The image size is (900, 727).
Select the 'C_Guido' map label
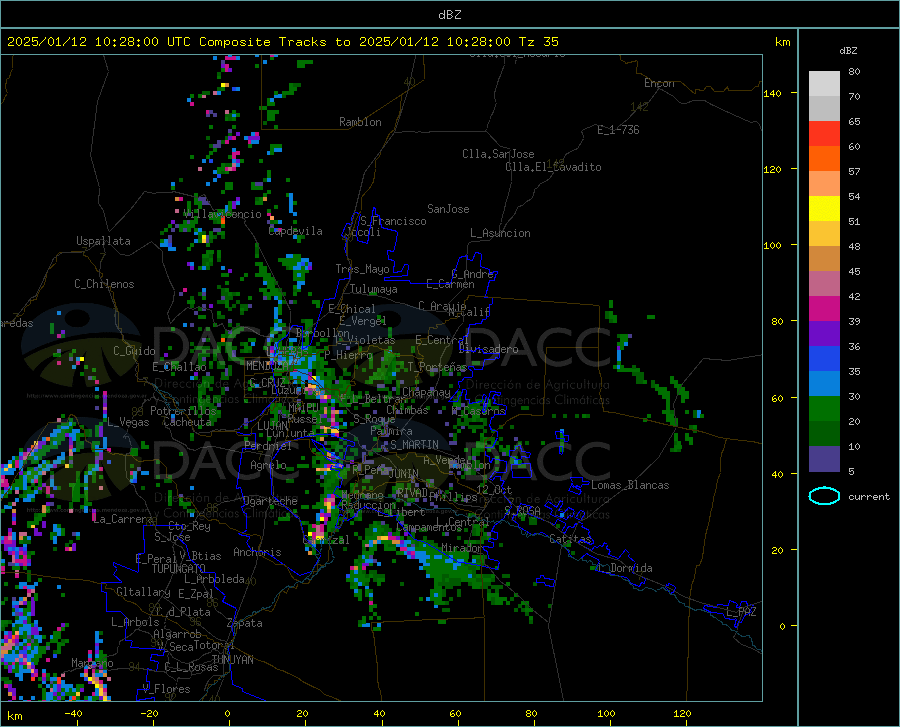point(134,351)
